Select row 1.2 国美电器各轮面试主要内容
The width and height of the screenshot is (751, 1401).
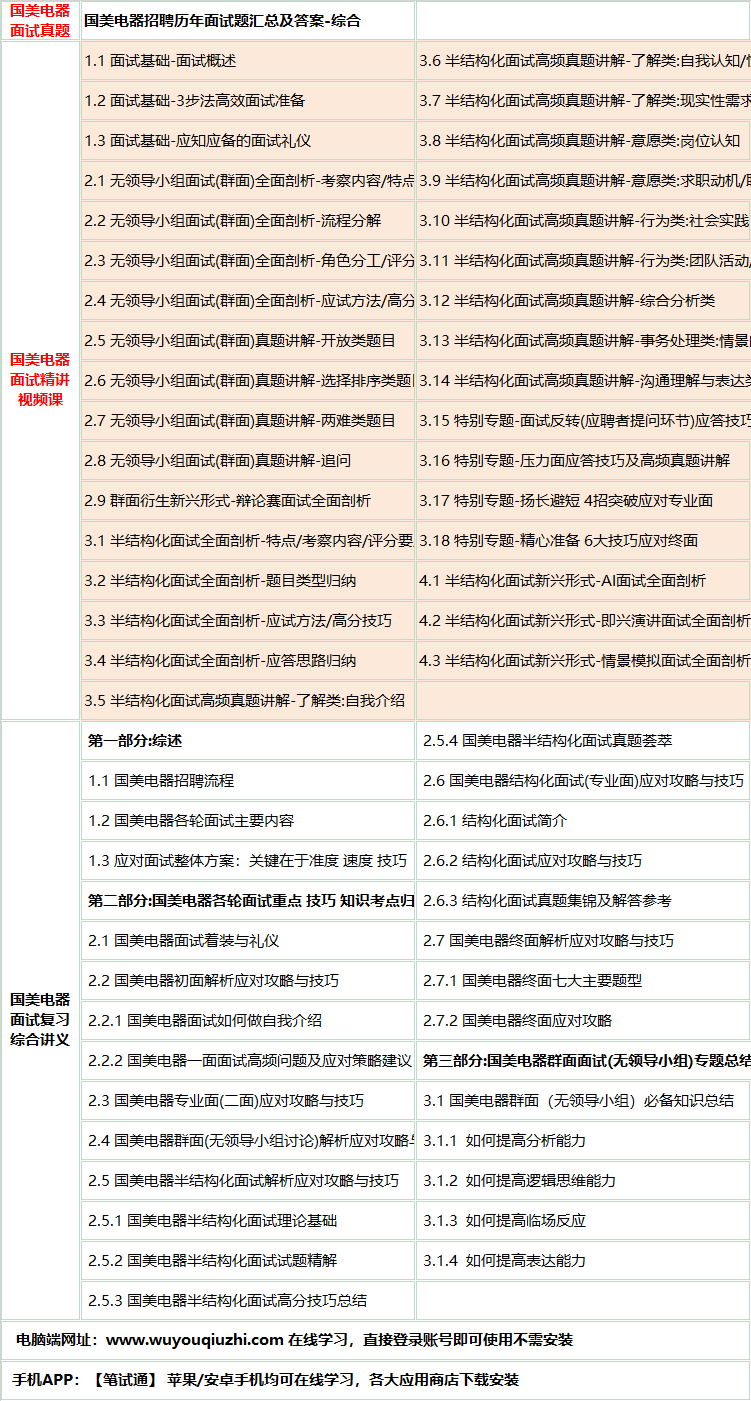pos(248,820)
